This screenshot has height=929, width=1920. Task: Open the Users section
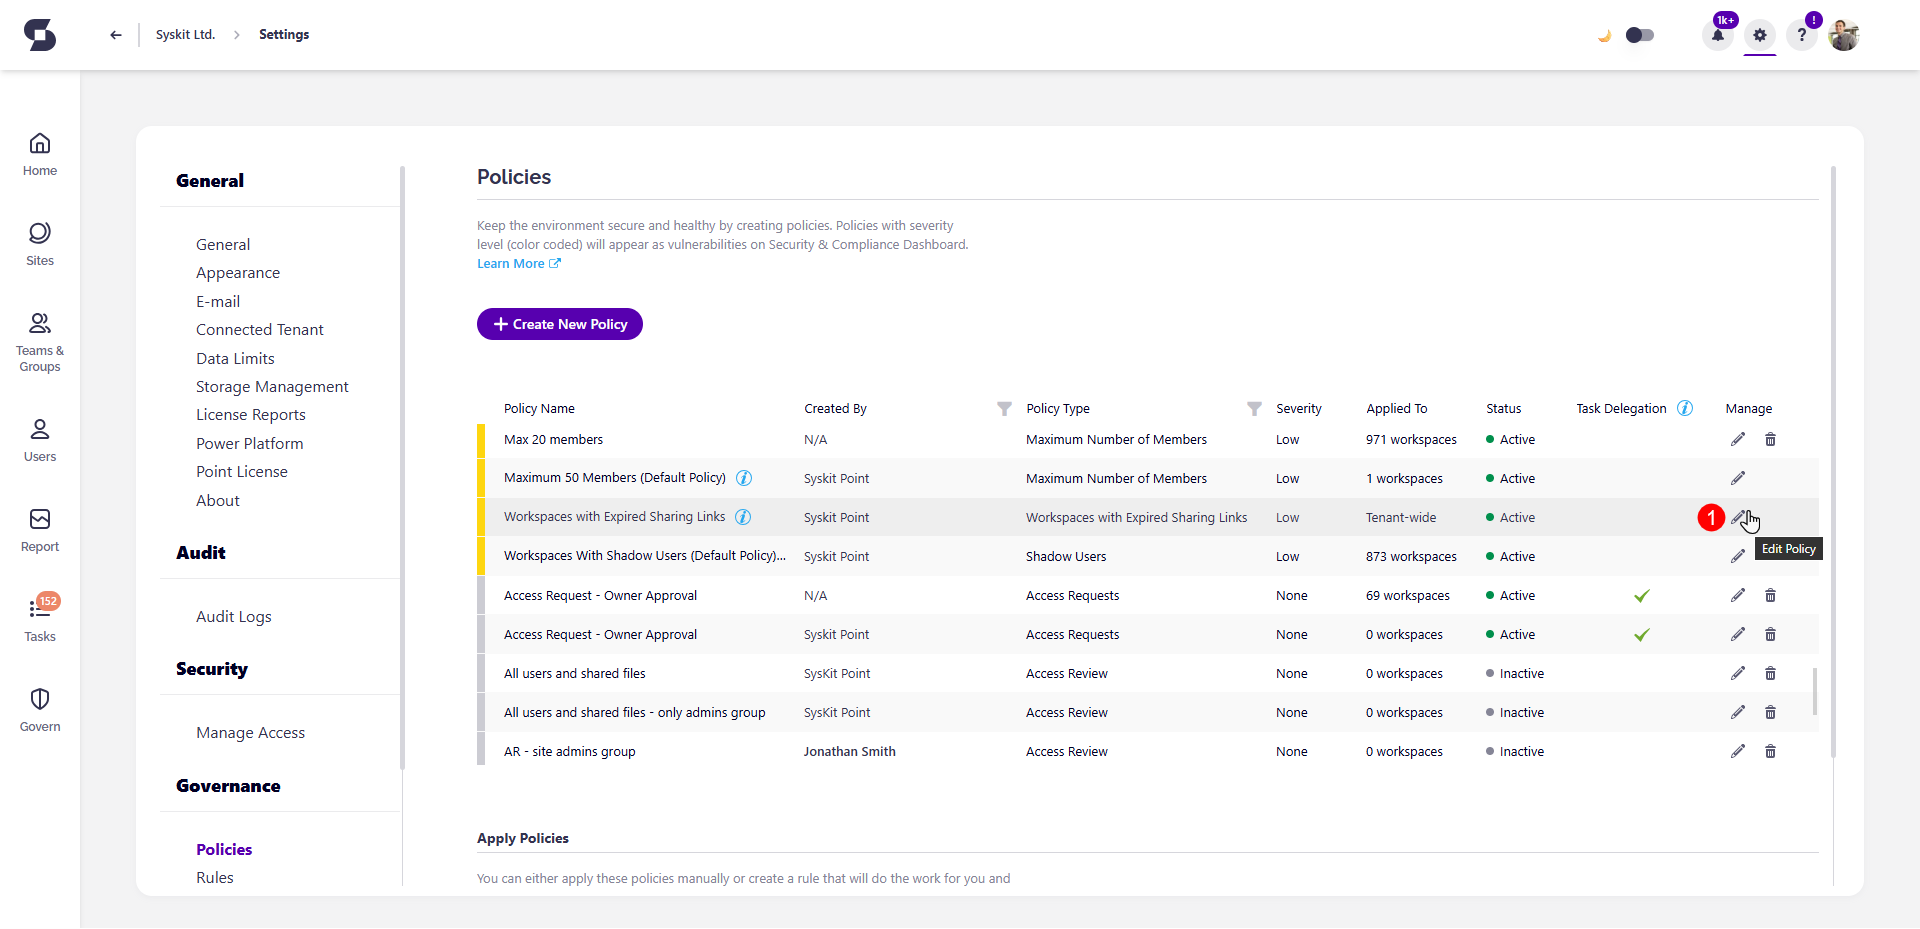click(39, 439)
